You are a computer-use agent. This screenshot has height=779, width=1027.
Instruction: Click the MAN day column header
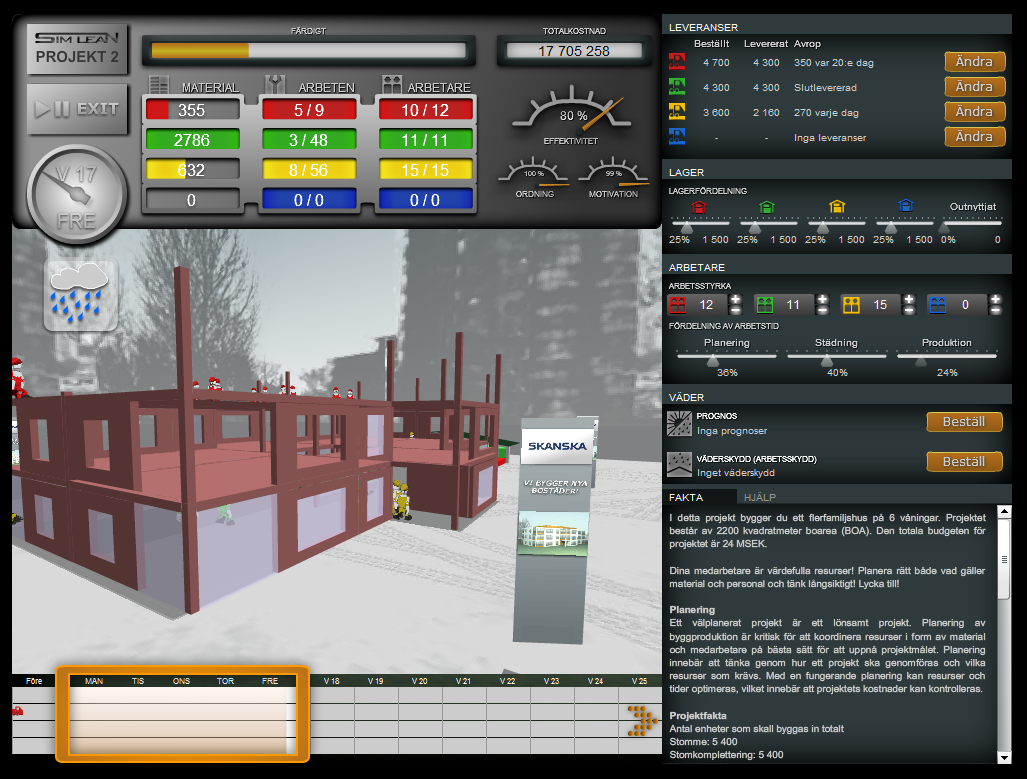tap(94, 681)
